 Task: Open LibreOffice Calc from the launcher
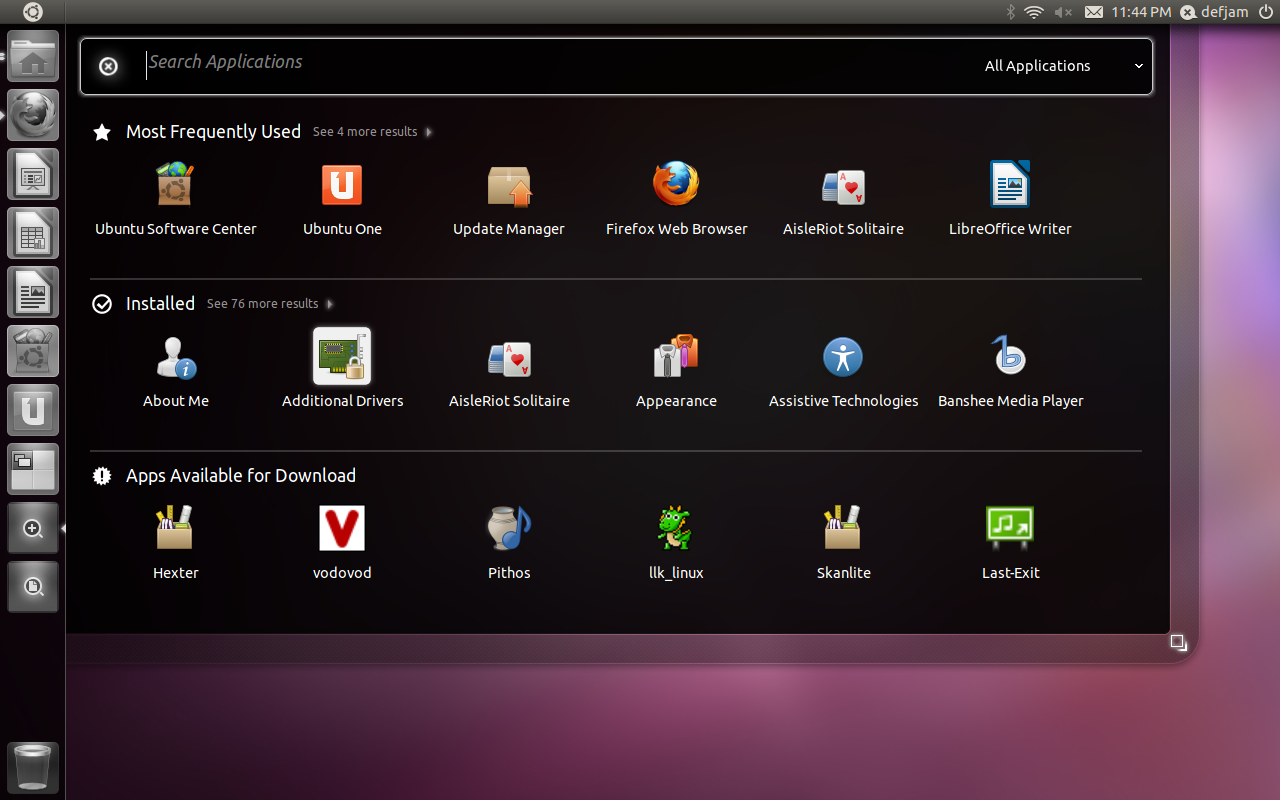(33, 234)
